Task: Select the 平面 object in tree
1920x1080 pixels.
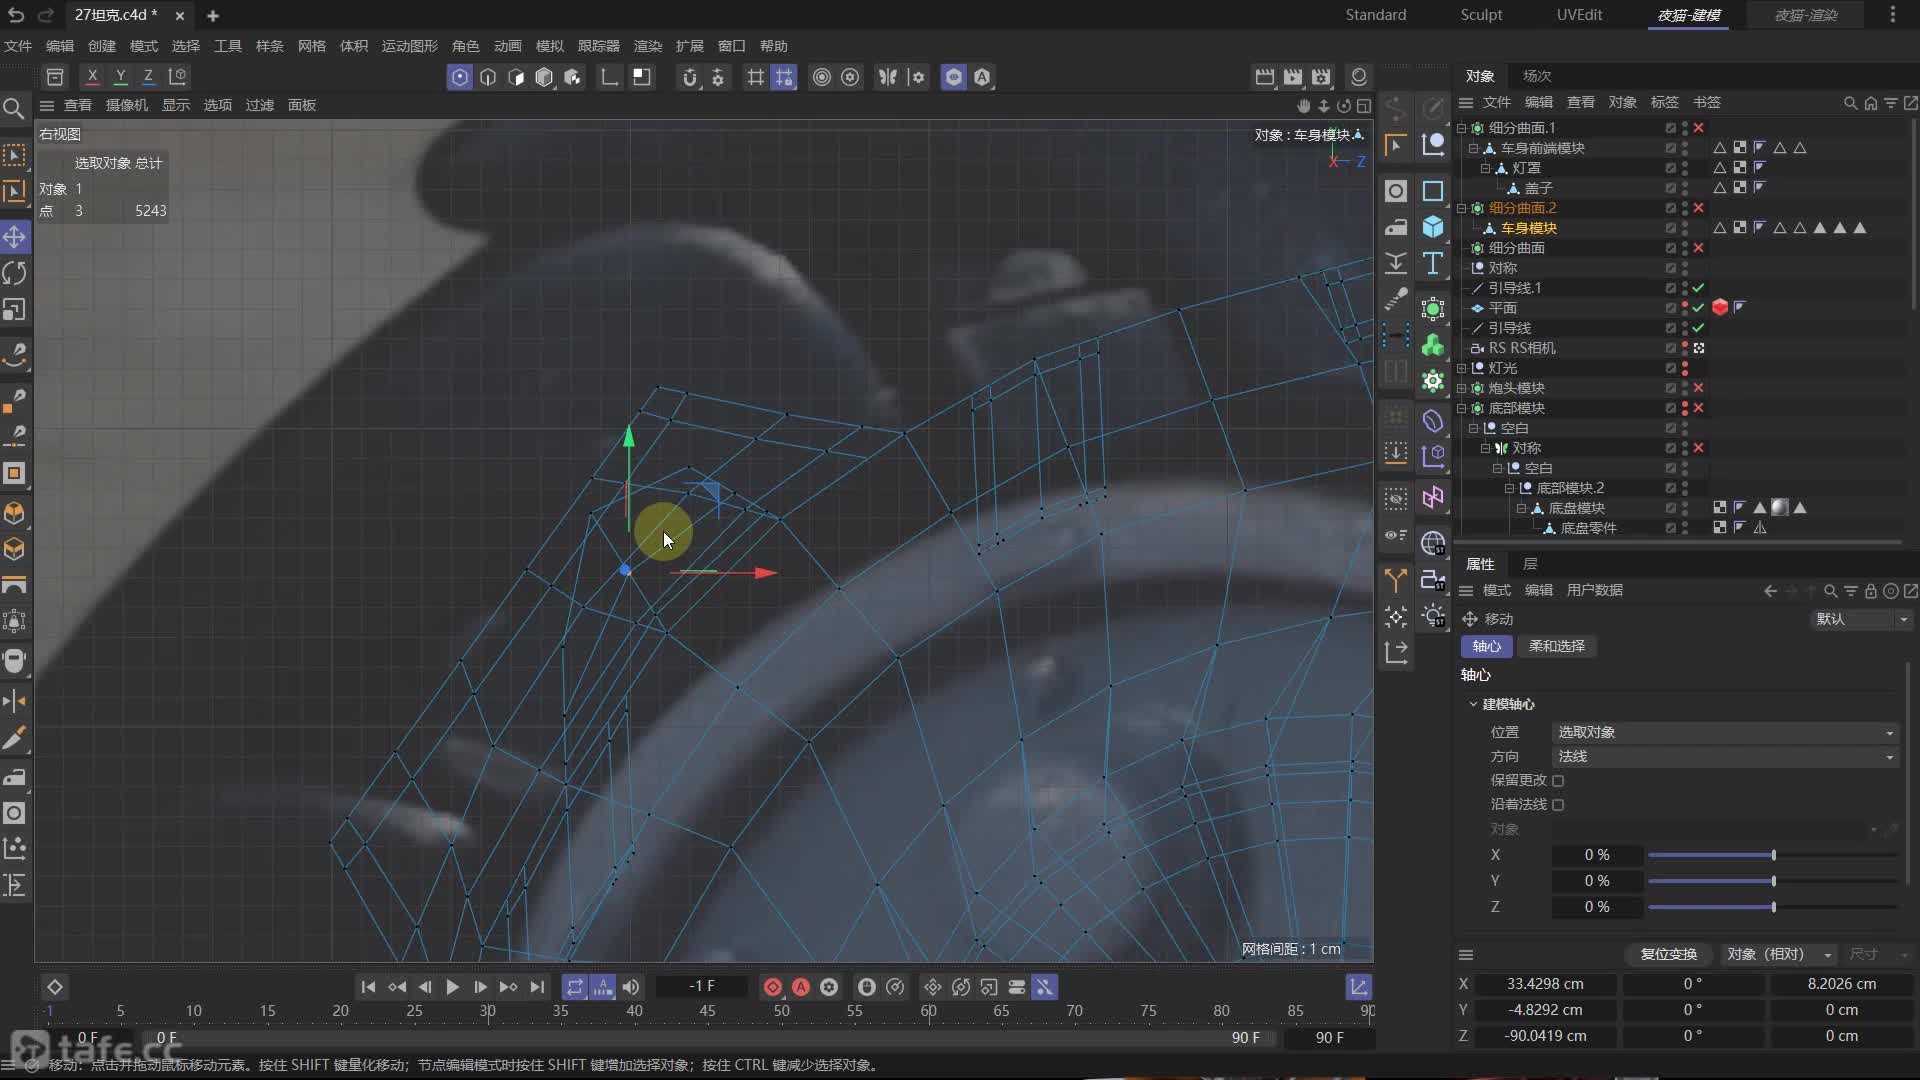Action: coord(1502,308)
